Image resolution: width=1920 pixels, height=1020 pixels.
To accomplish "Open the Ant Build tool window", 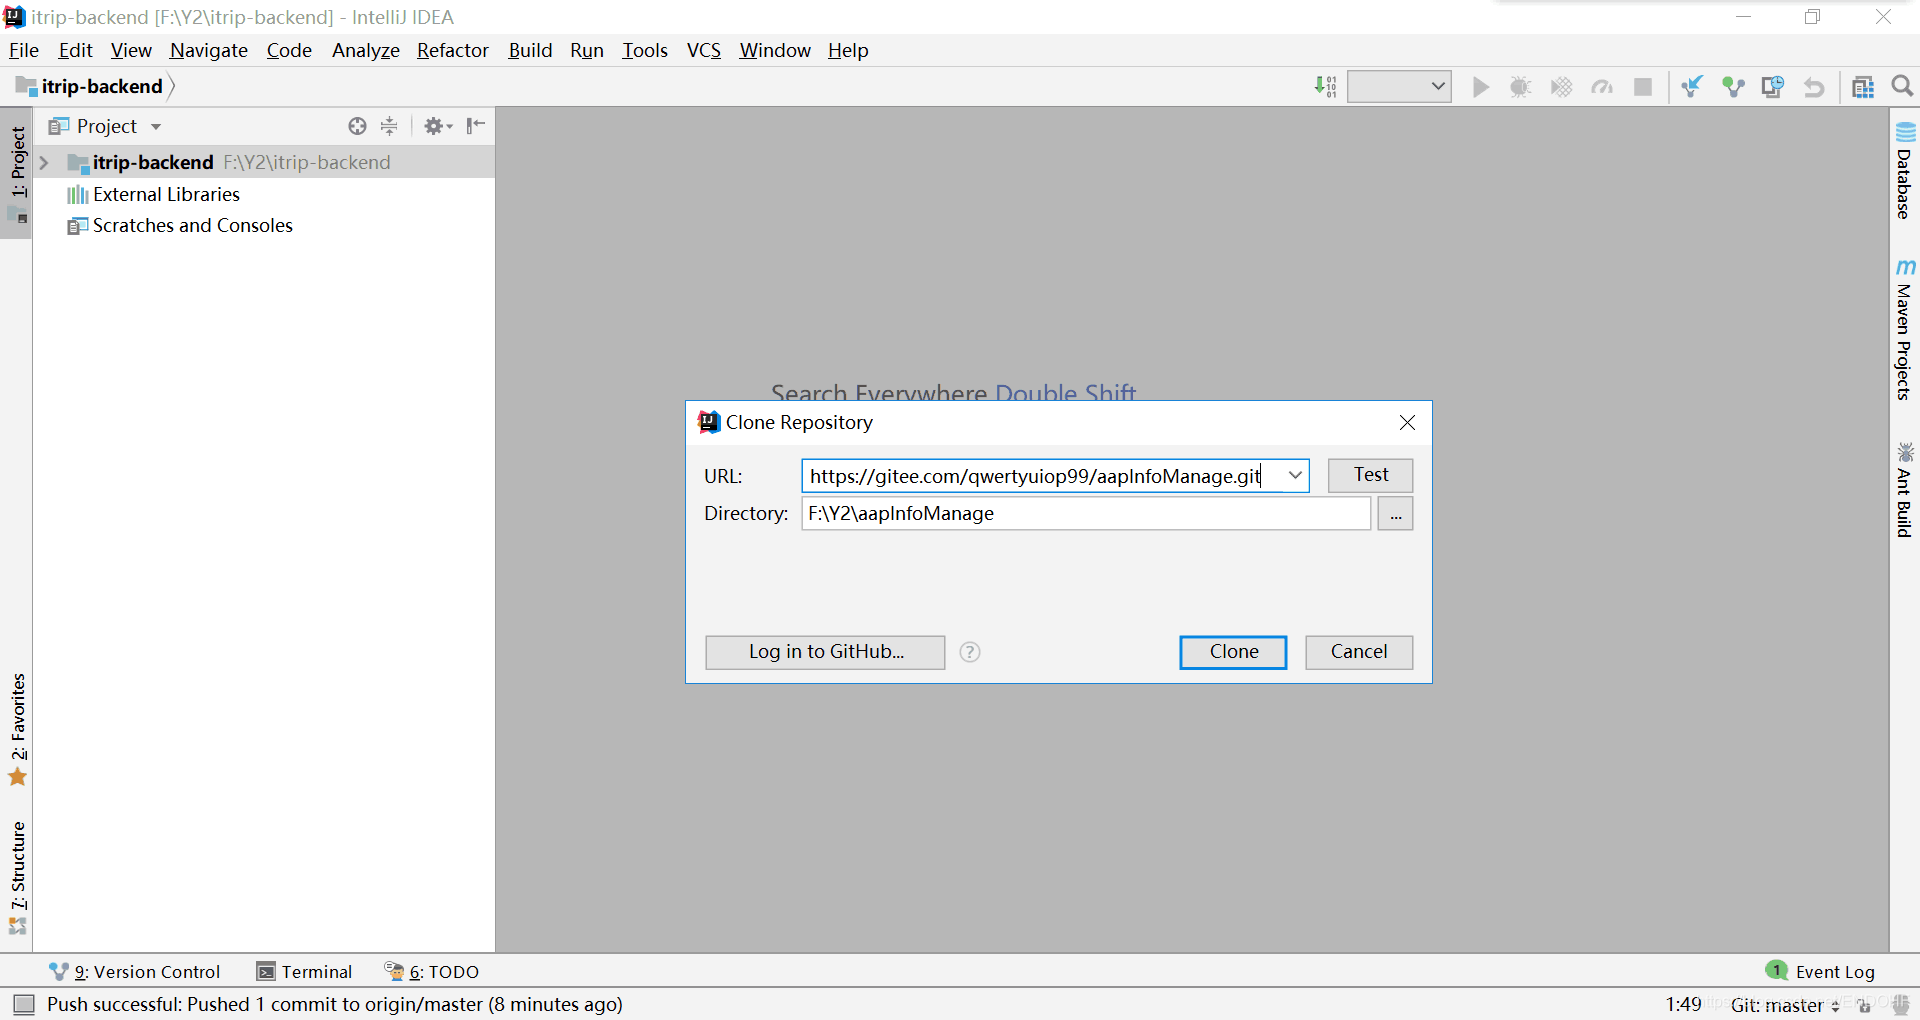I will click(1905, 490).
